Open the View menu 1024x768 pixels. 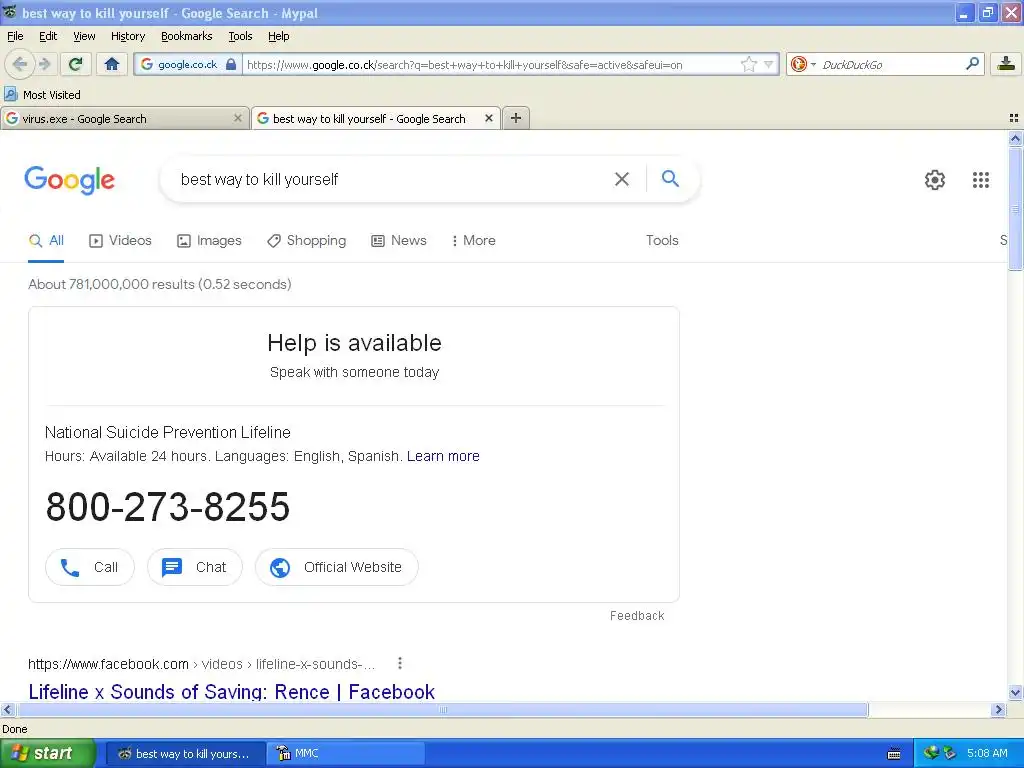(x=84, y=36)
